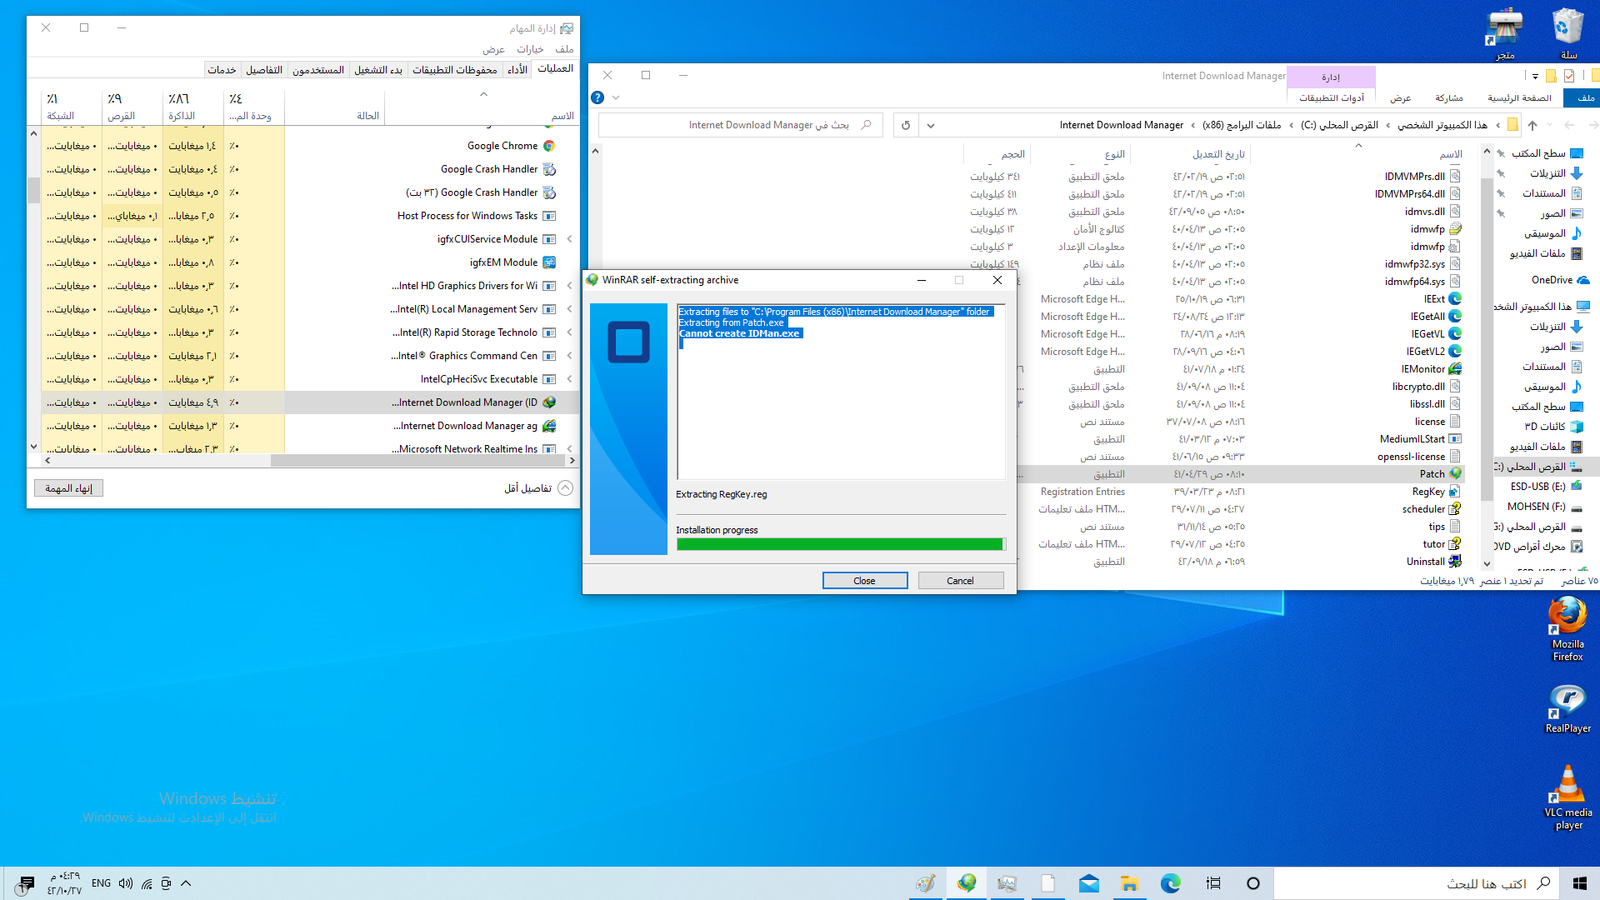1600x900 pixels.
Task: Open the View menu in Task Manager
Action: click(494, 49)
